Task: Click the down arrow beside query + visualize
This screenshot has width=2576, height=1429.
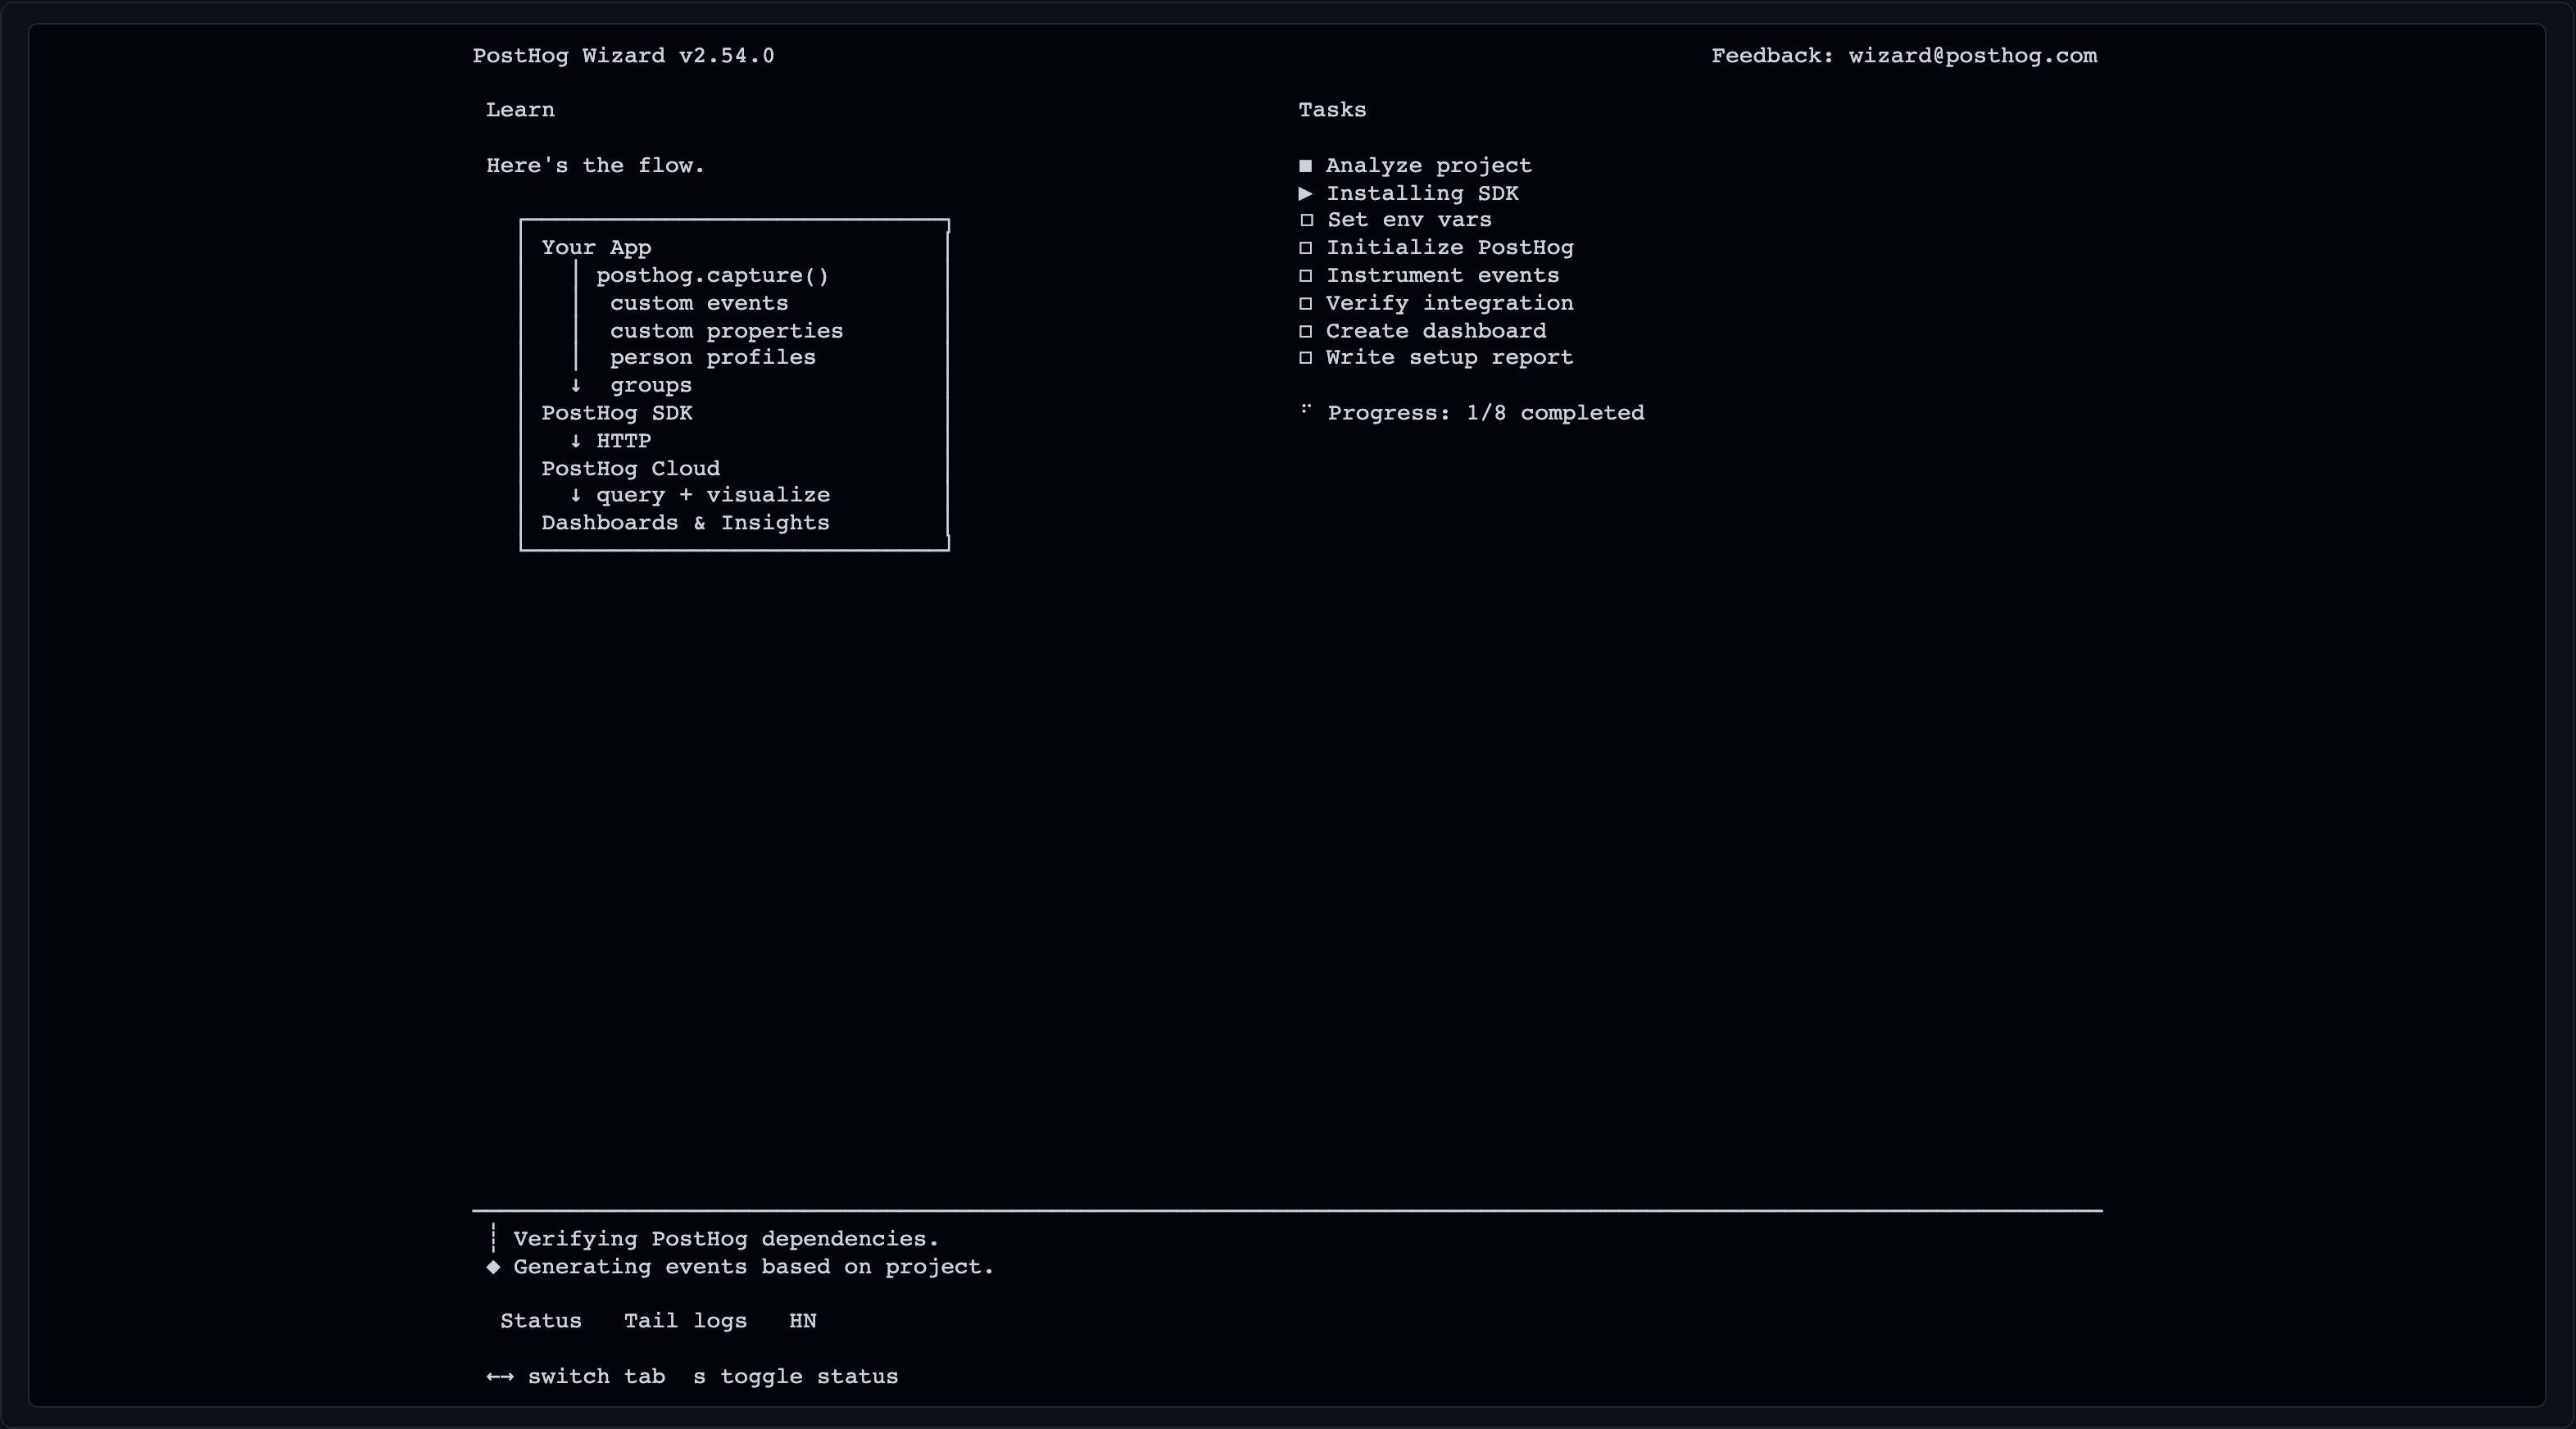Action: click(x=575, y=496)
